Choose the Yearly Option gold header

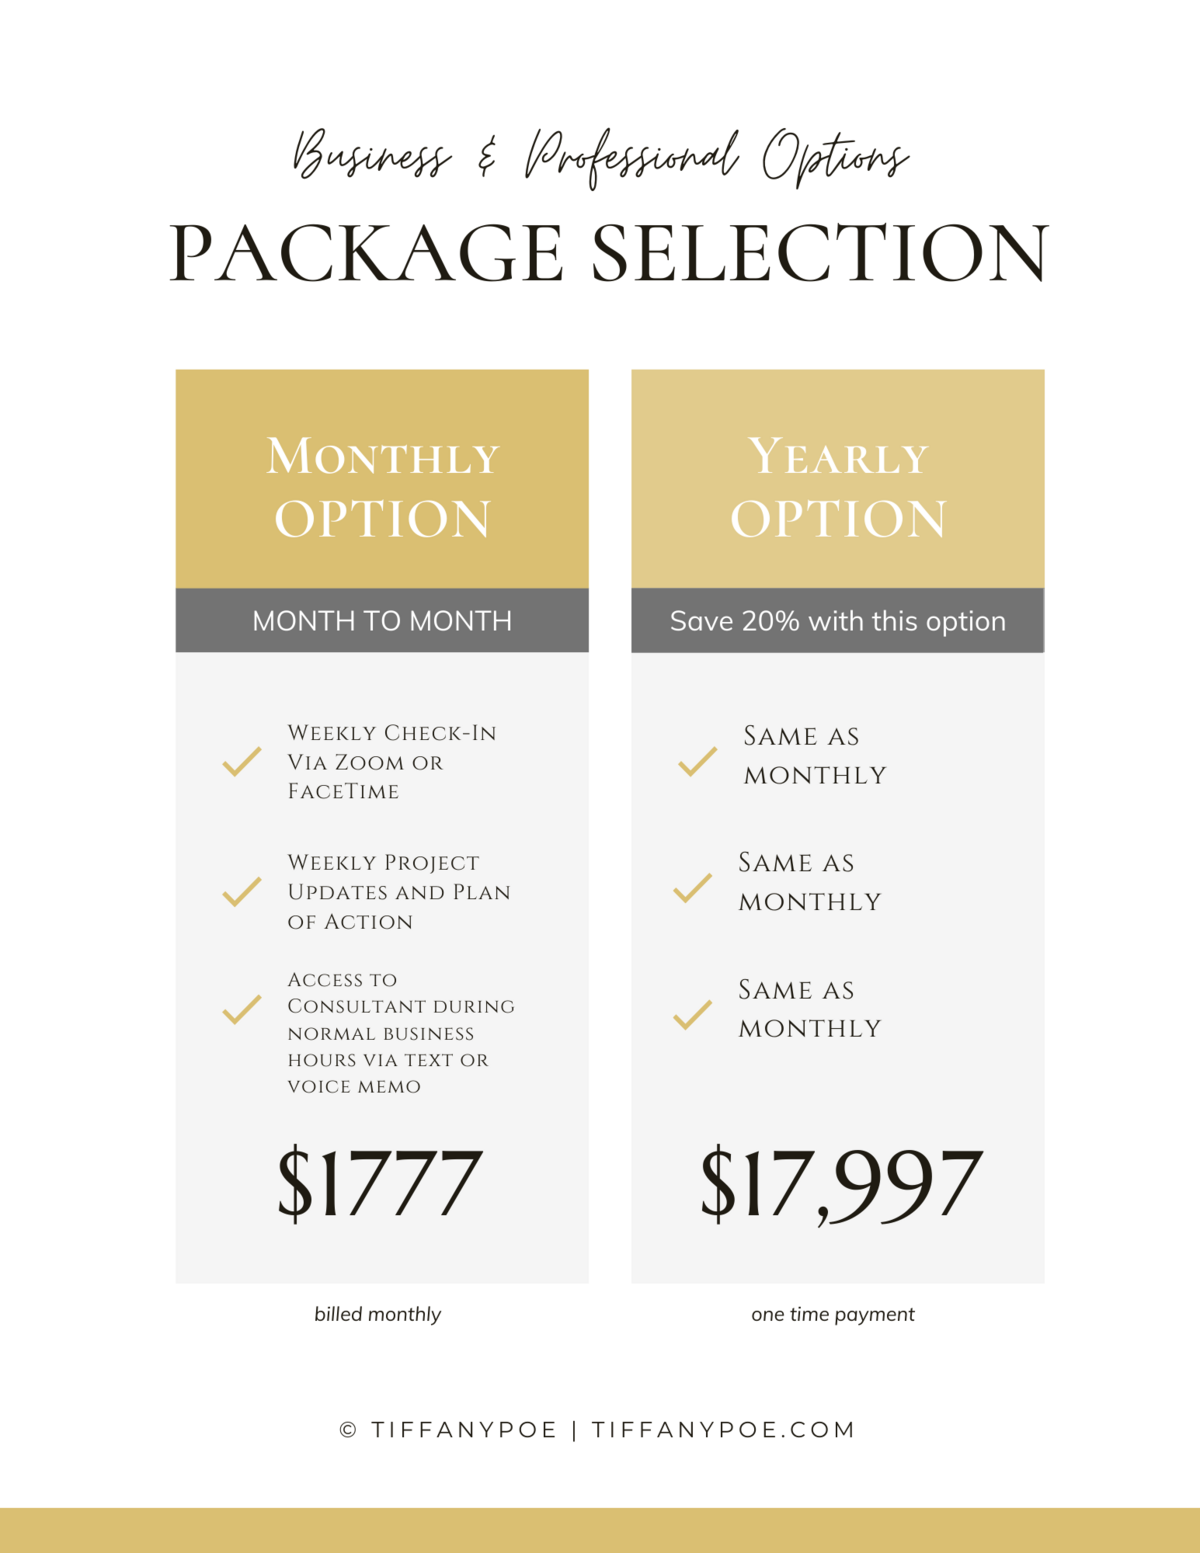pos(838,480)
